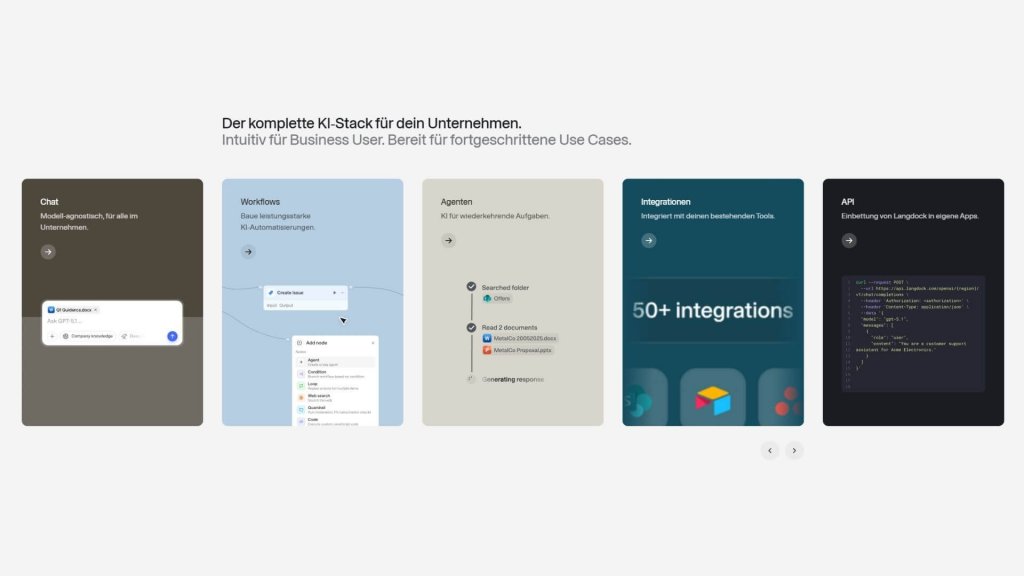Open the Chat card arrow icon

pos(48,251)
